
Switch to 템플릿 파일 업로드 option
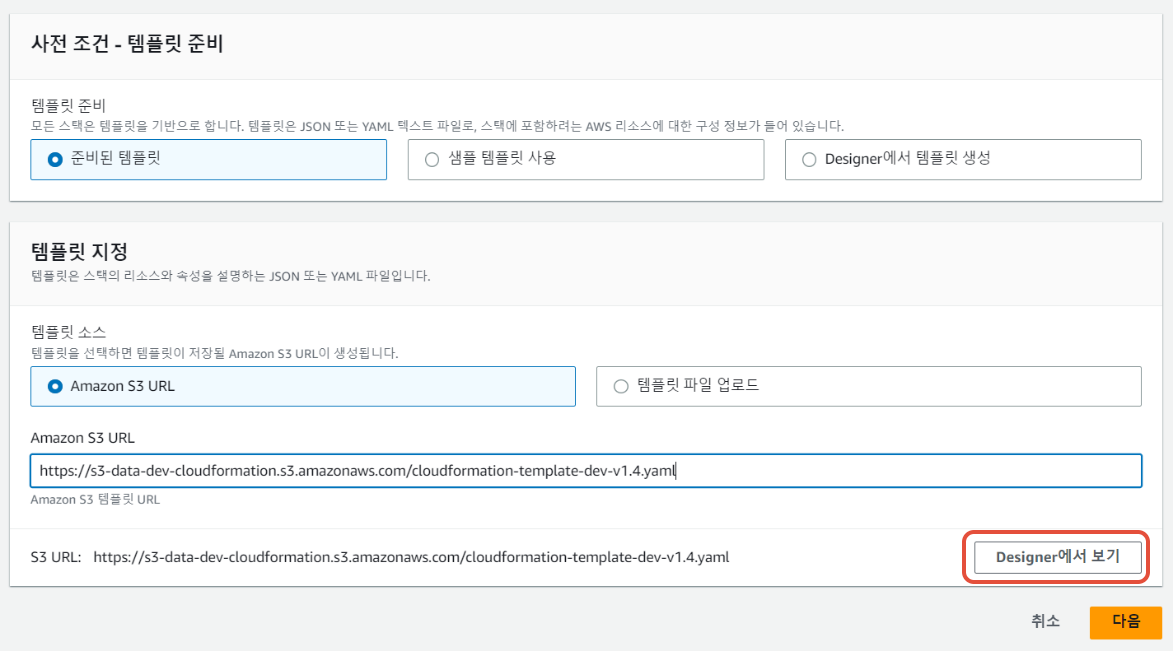point(620,386)
